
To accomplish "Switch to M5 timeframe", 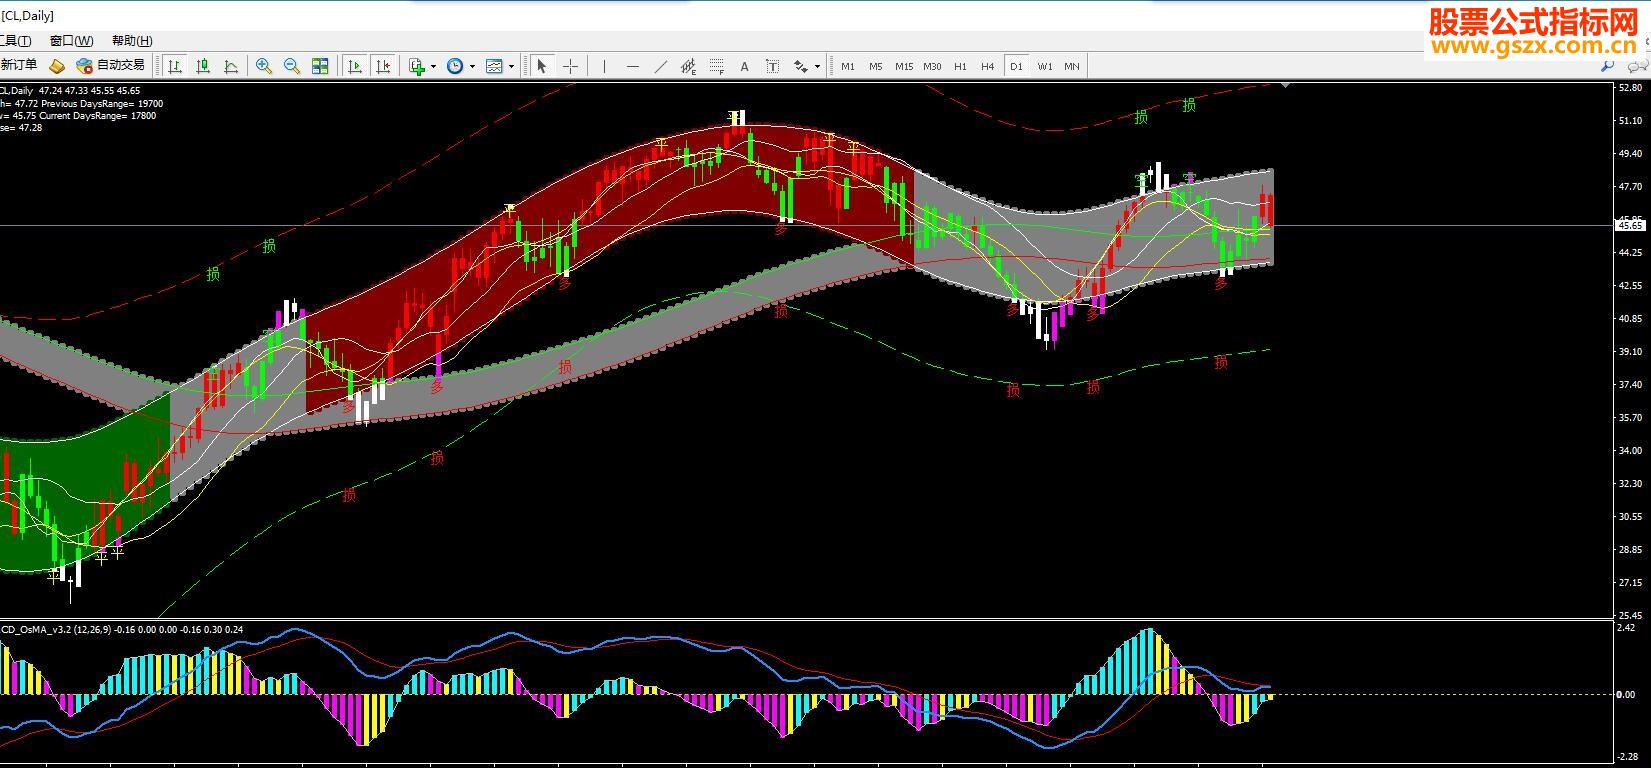I will coord(876,66).
